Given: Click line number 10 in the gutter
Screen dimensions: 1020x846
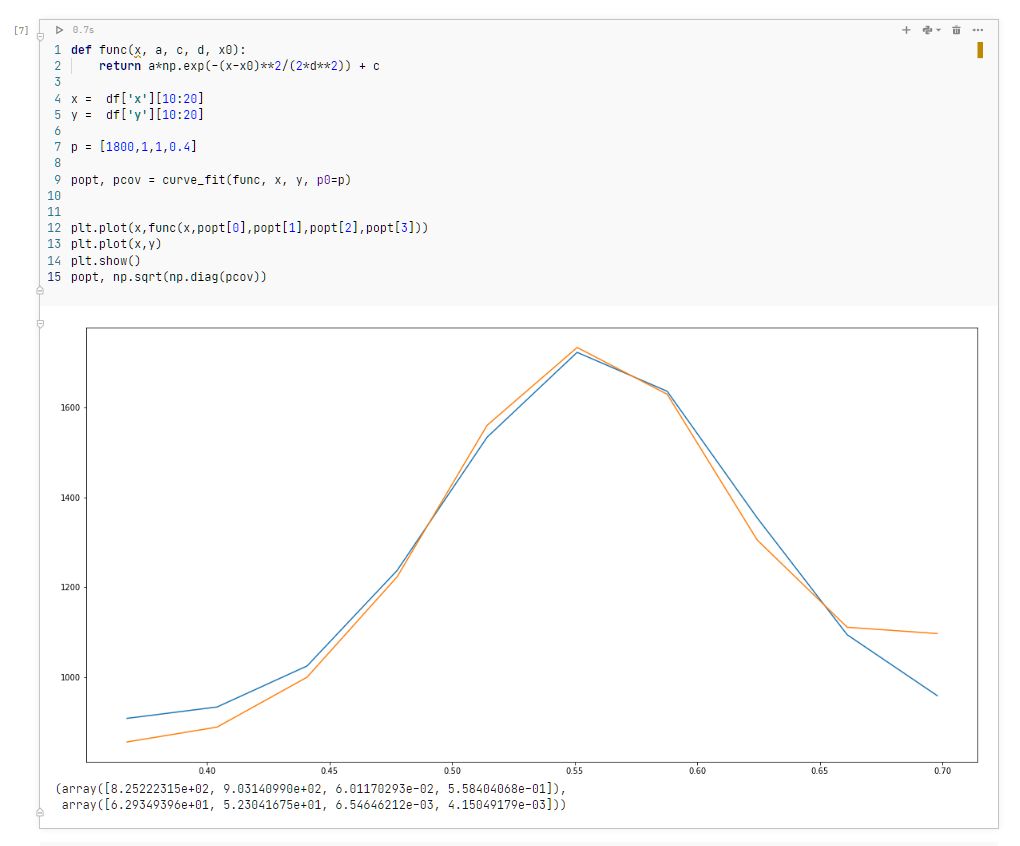Looking at the screenshot, I should point(54,196).
